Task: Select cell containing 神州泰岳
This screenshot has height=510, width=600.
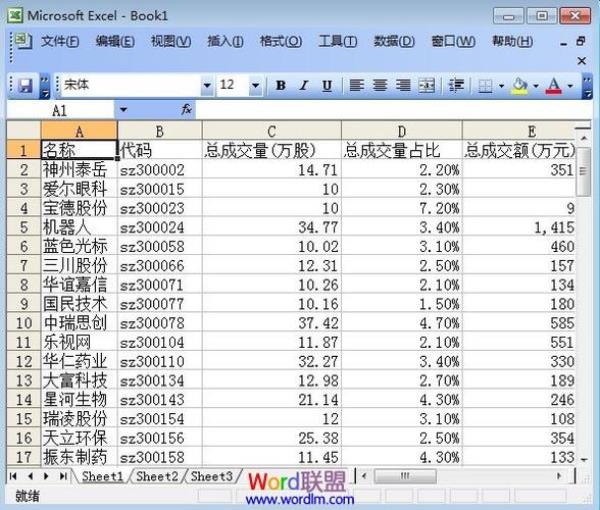Action: (x=79, y=169)
